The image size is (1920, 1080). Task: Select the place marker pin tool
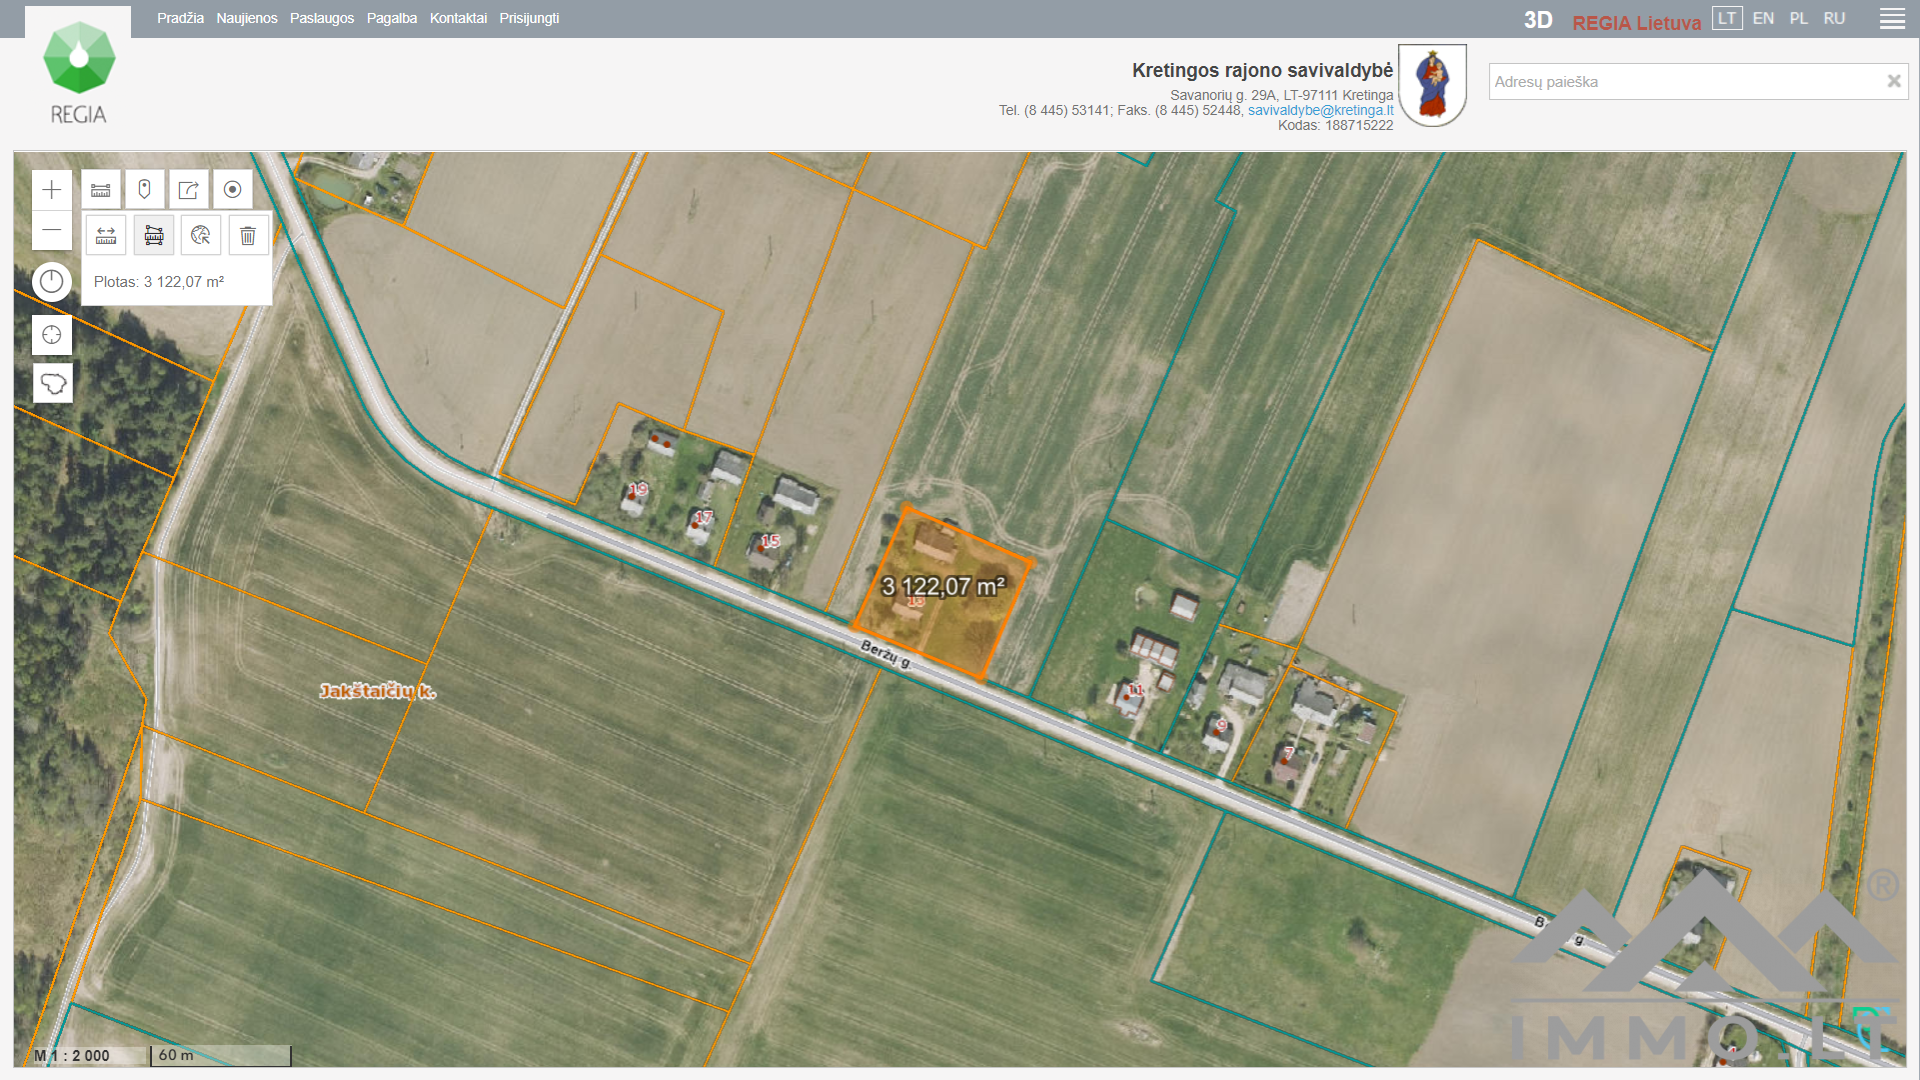(x=145, y=189)
